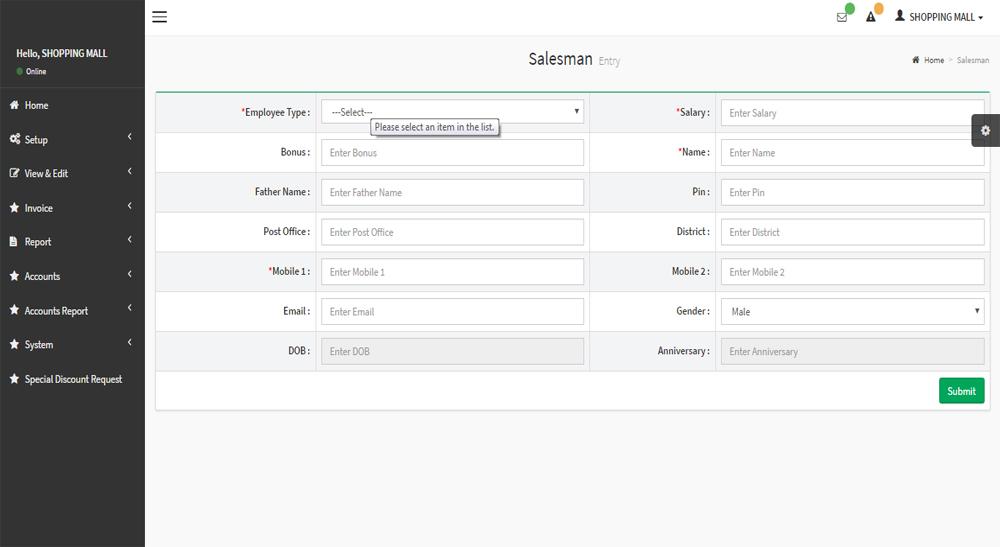1000x547 pixels.
Task: Focus the Enter Bonus field
Action: pos(452,152)
